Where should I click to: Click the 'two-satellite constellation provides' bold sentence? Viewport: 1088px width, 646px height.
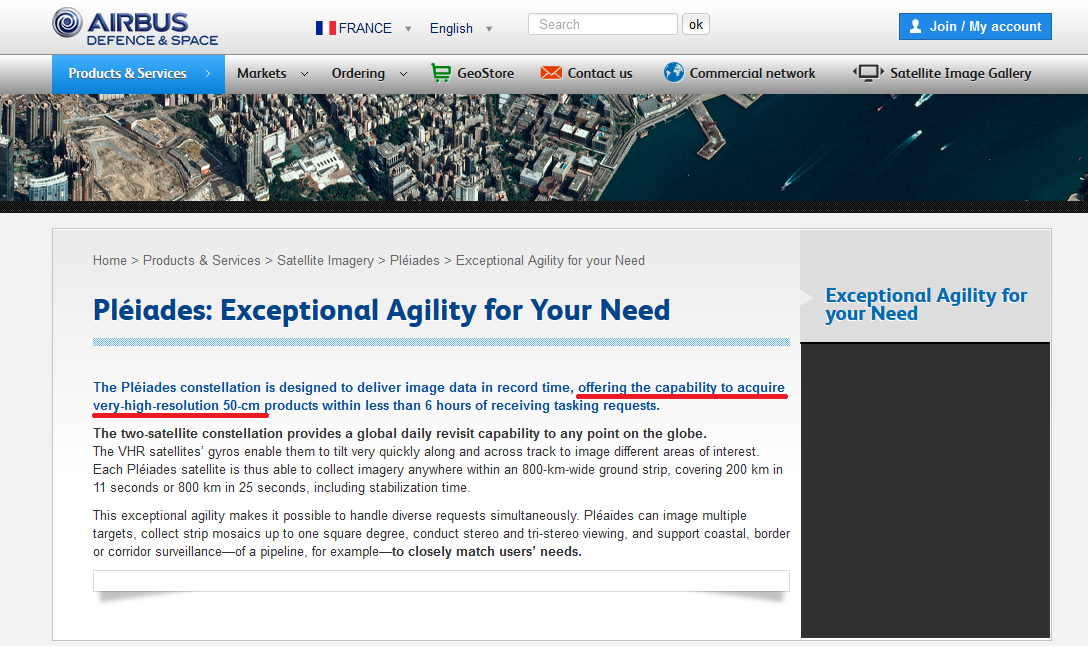pos(400,434)
